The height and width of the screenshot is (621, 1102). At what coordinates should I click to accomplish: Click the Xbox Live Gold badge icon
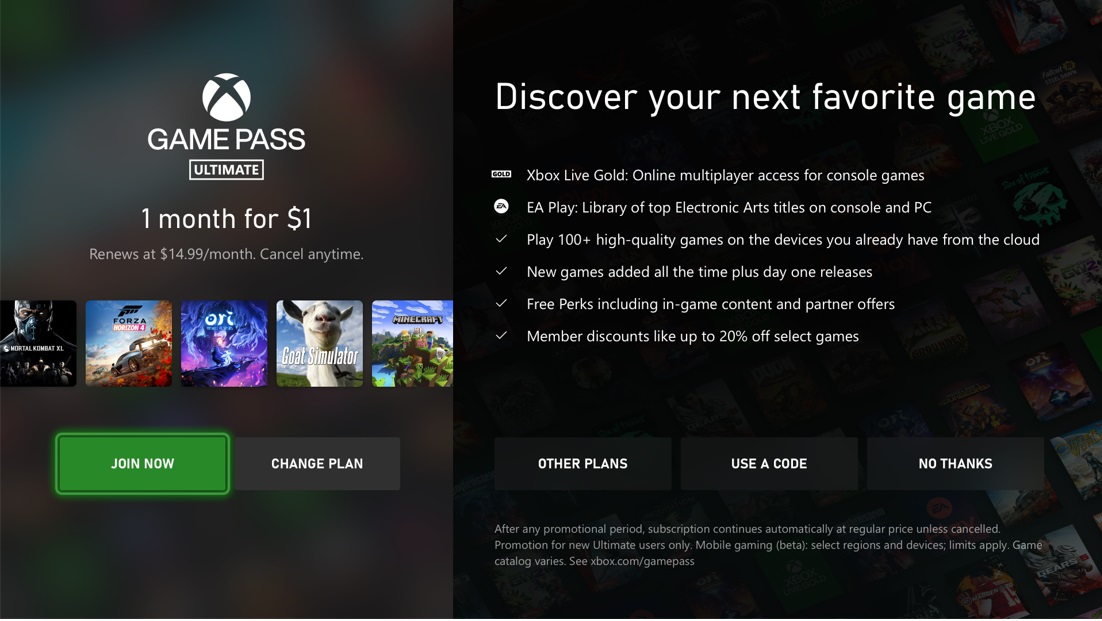click(501, 174)
